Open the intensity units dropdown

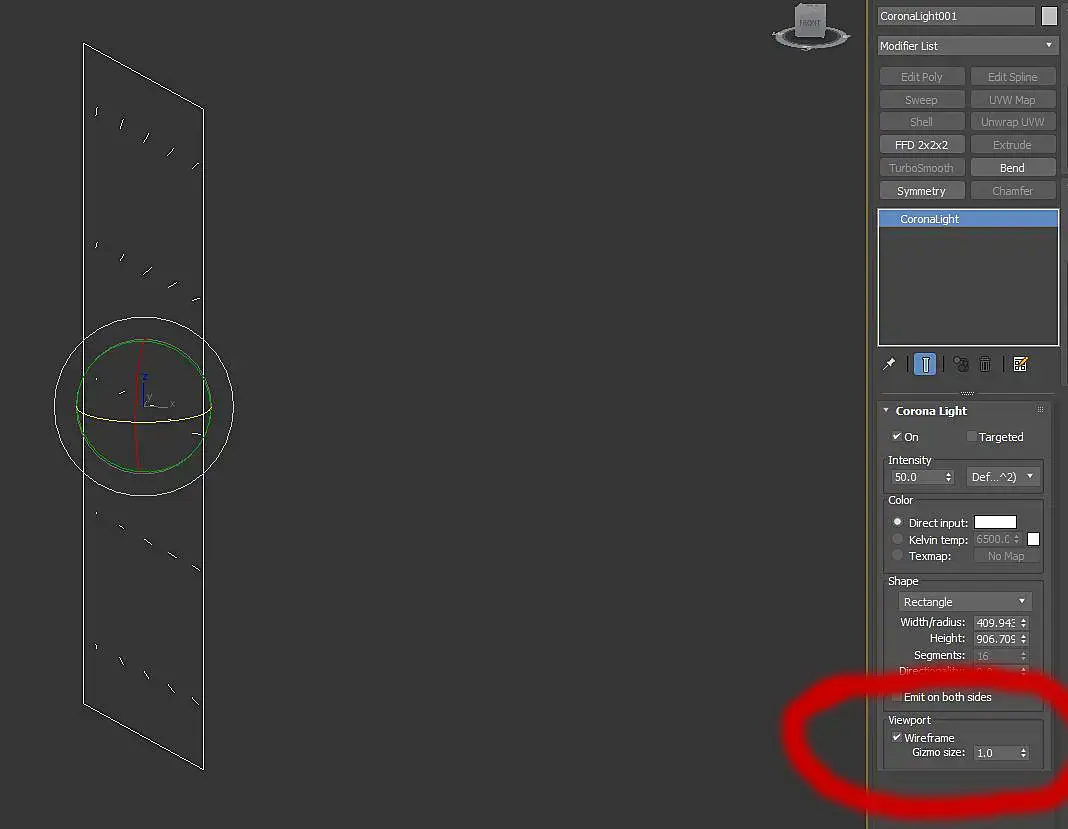[1003, 477]
